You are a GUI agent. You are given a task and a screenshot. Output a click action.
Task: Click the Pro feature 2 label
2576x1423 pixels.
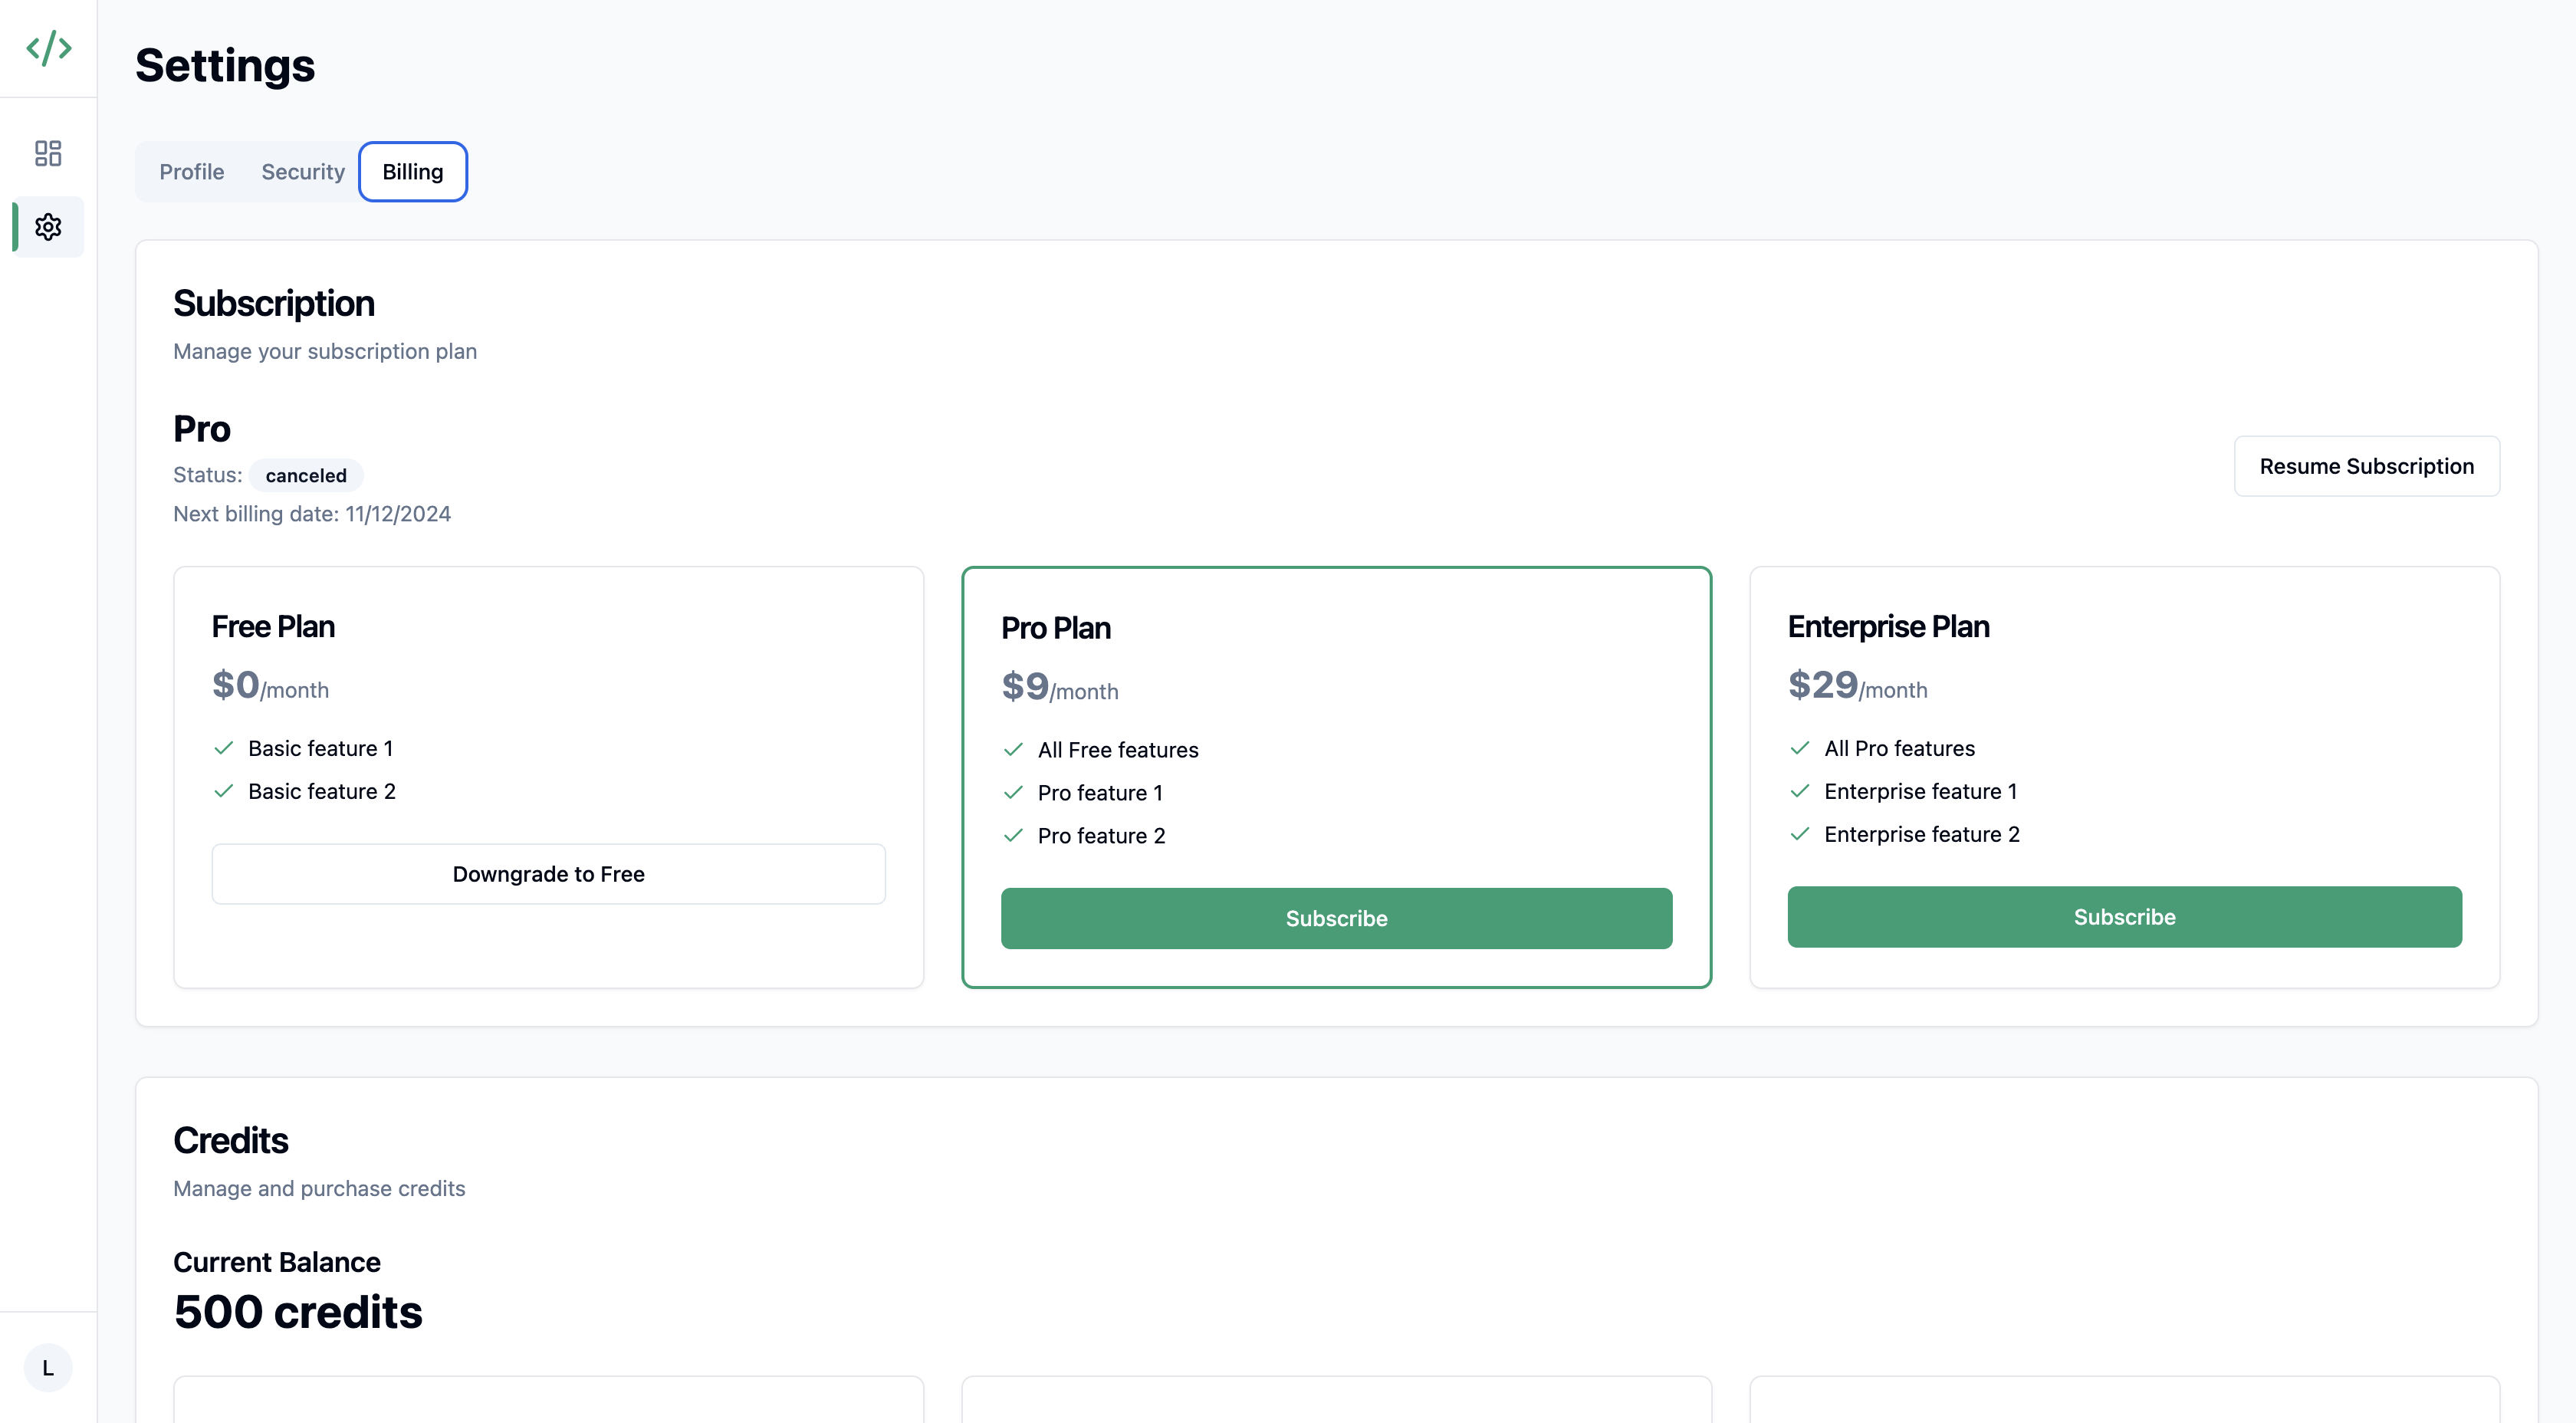click(1101, 836)
